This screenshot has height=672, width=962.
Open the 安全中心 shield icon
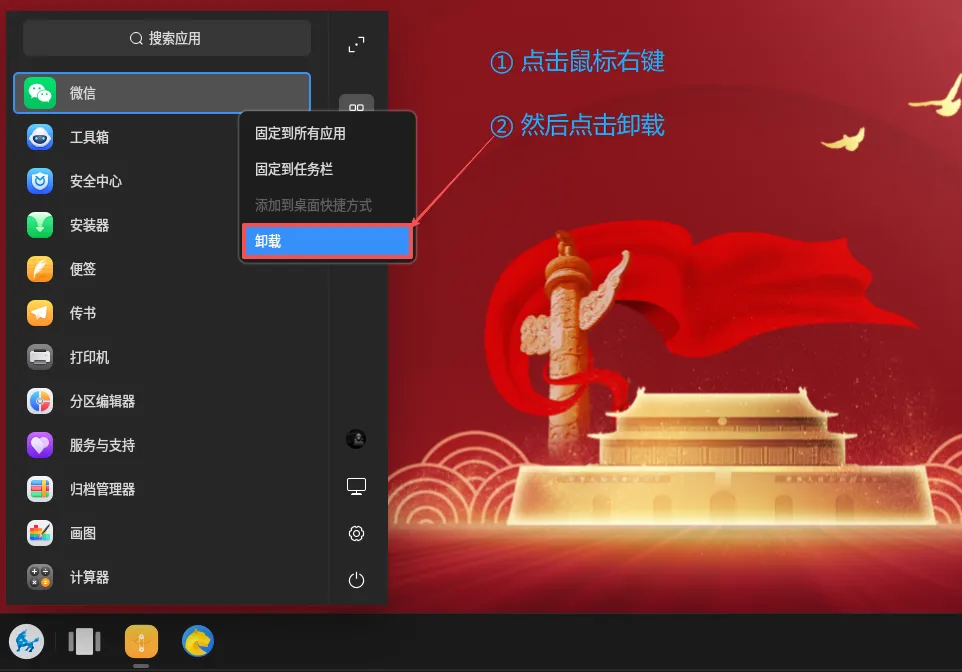coord(40,181)
